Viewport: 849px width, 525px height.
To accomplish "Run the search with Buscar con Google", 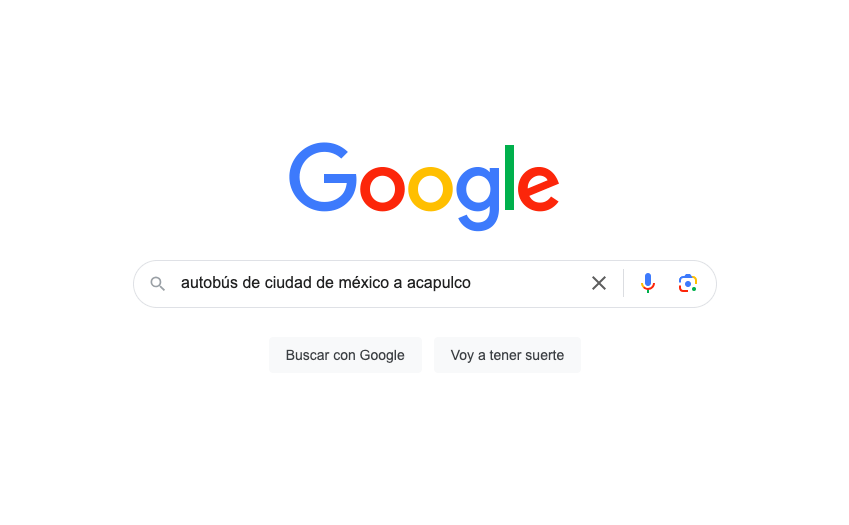I will (x=345, y=355).
